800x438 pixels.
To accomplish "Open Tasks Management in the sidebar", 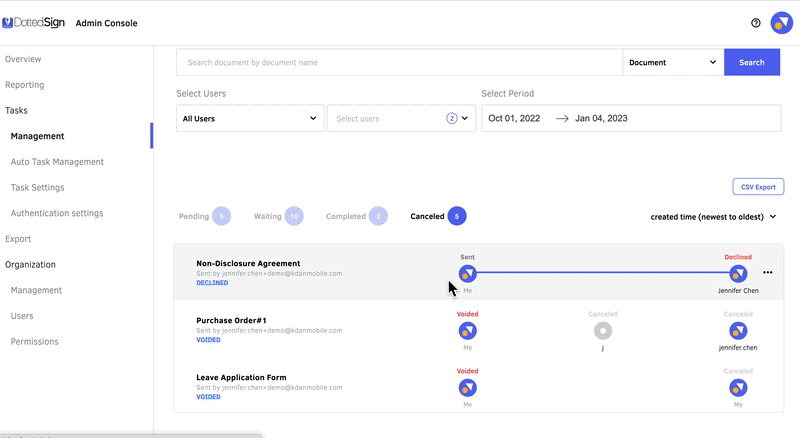I will (37, 136).
